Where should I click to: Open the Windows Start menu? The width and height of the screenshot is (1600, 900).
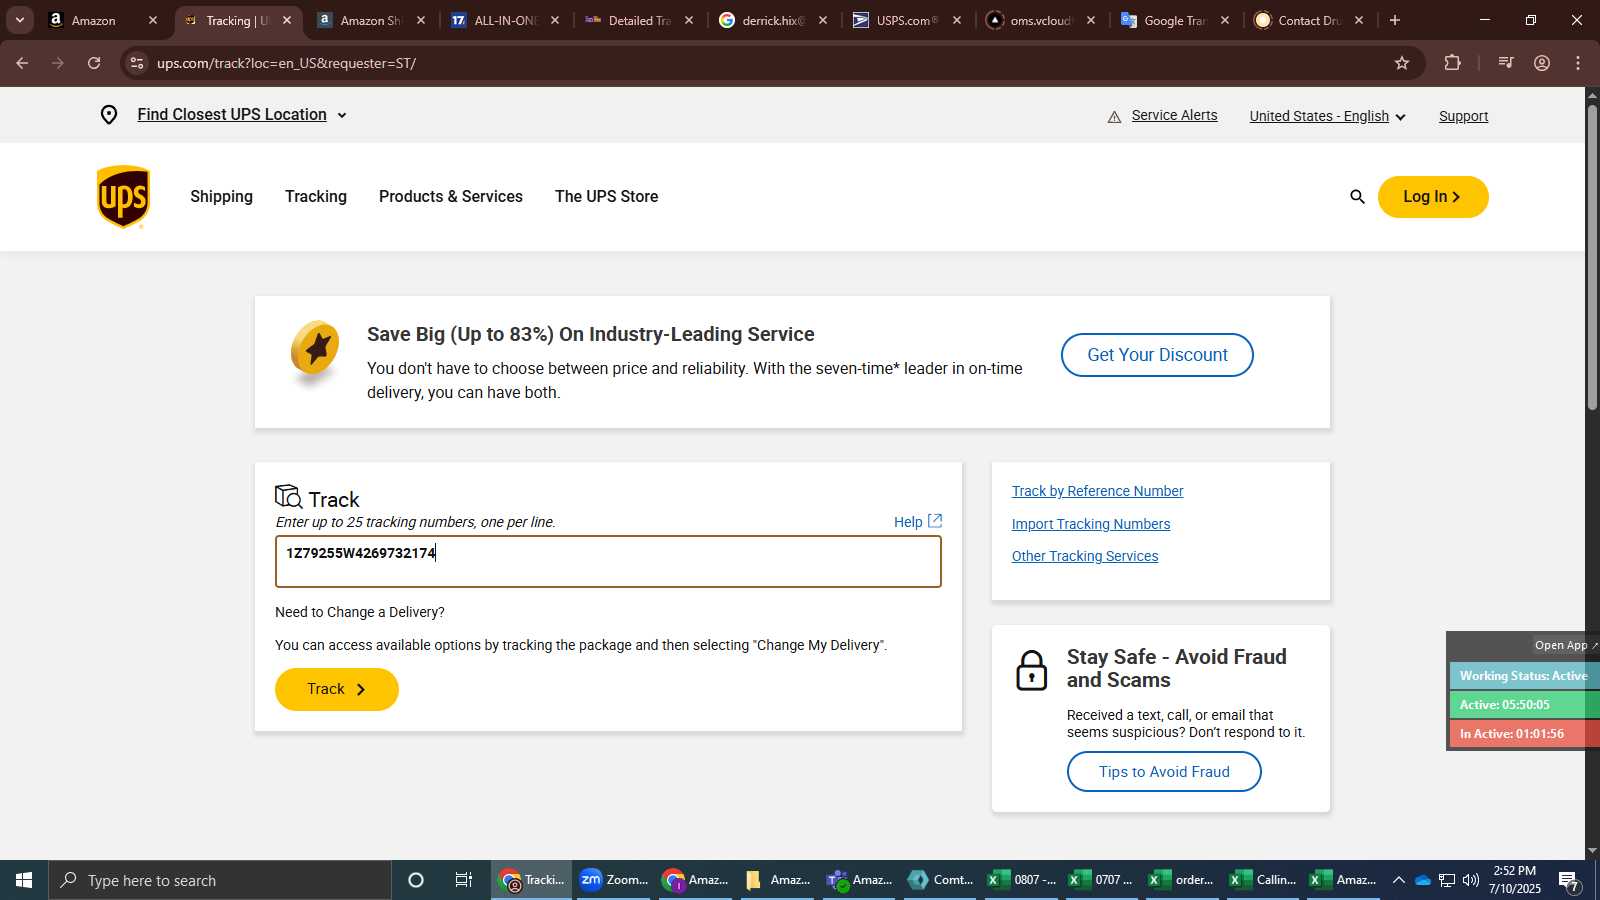pos(24,880)
